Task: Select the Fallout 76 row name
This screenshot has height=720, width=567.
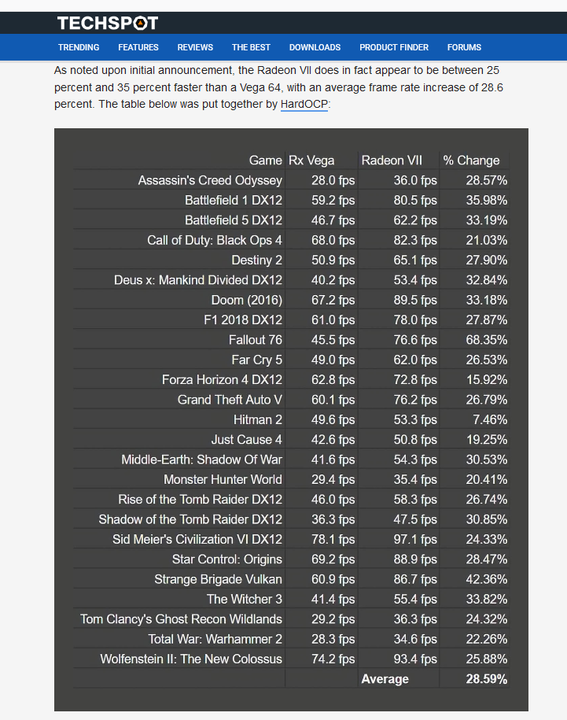Action: click(x=255, y=340)
